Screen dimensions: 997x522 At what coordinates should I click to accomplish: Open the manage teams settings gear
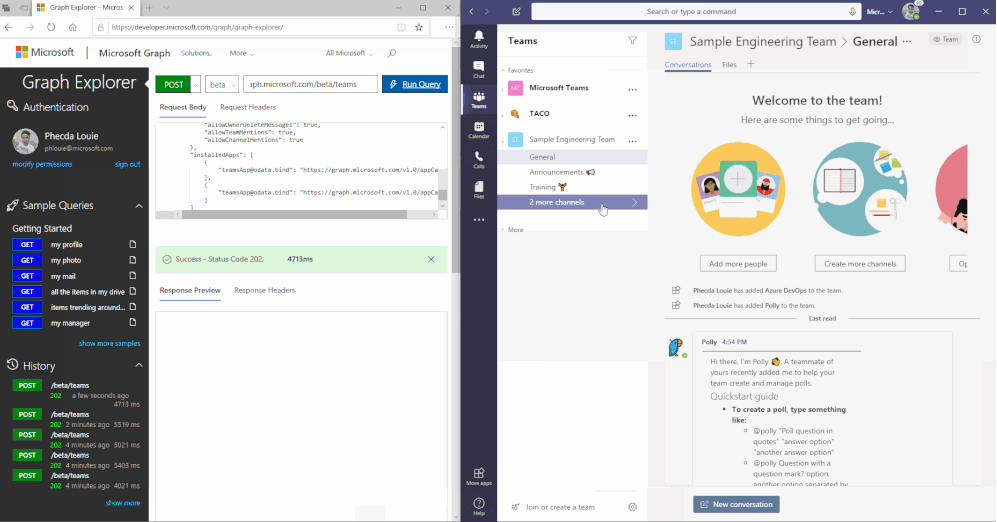pos(632,507)
